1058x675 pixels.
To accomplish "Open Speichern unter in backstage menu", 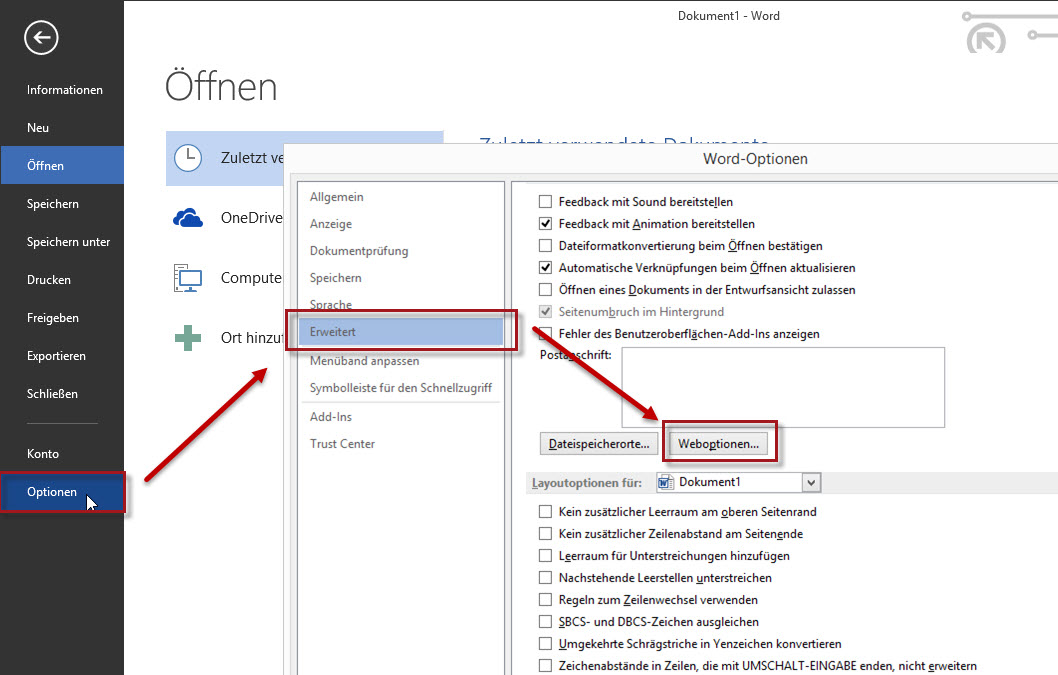I will 68,242.
